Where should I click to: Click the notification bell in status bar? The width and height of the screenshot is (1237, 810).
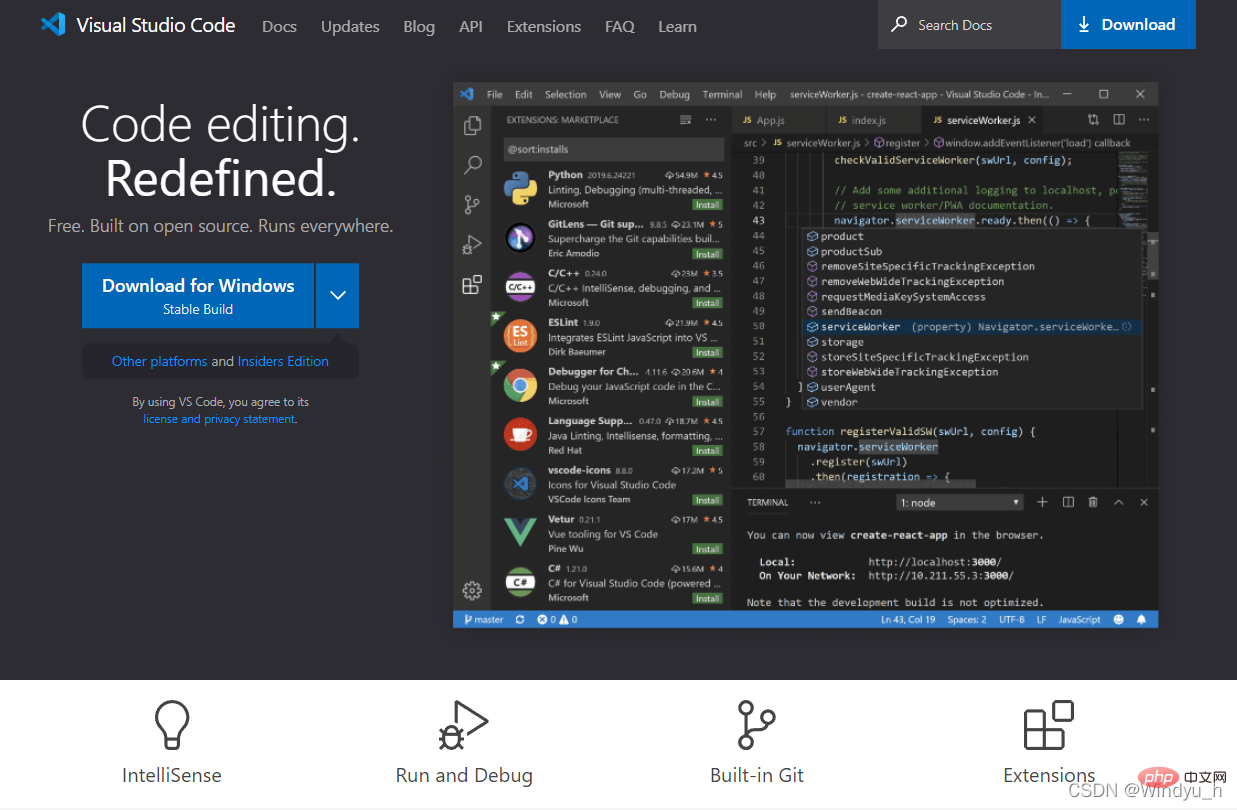1142,620
